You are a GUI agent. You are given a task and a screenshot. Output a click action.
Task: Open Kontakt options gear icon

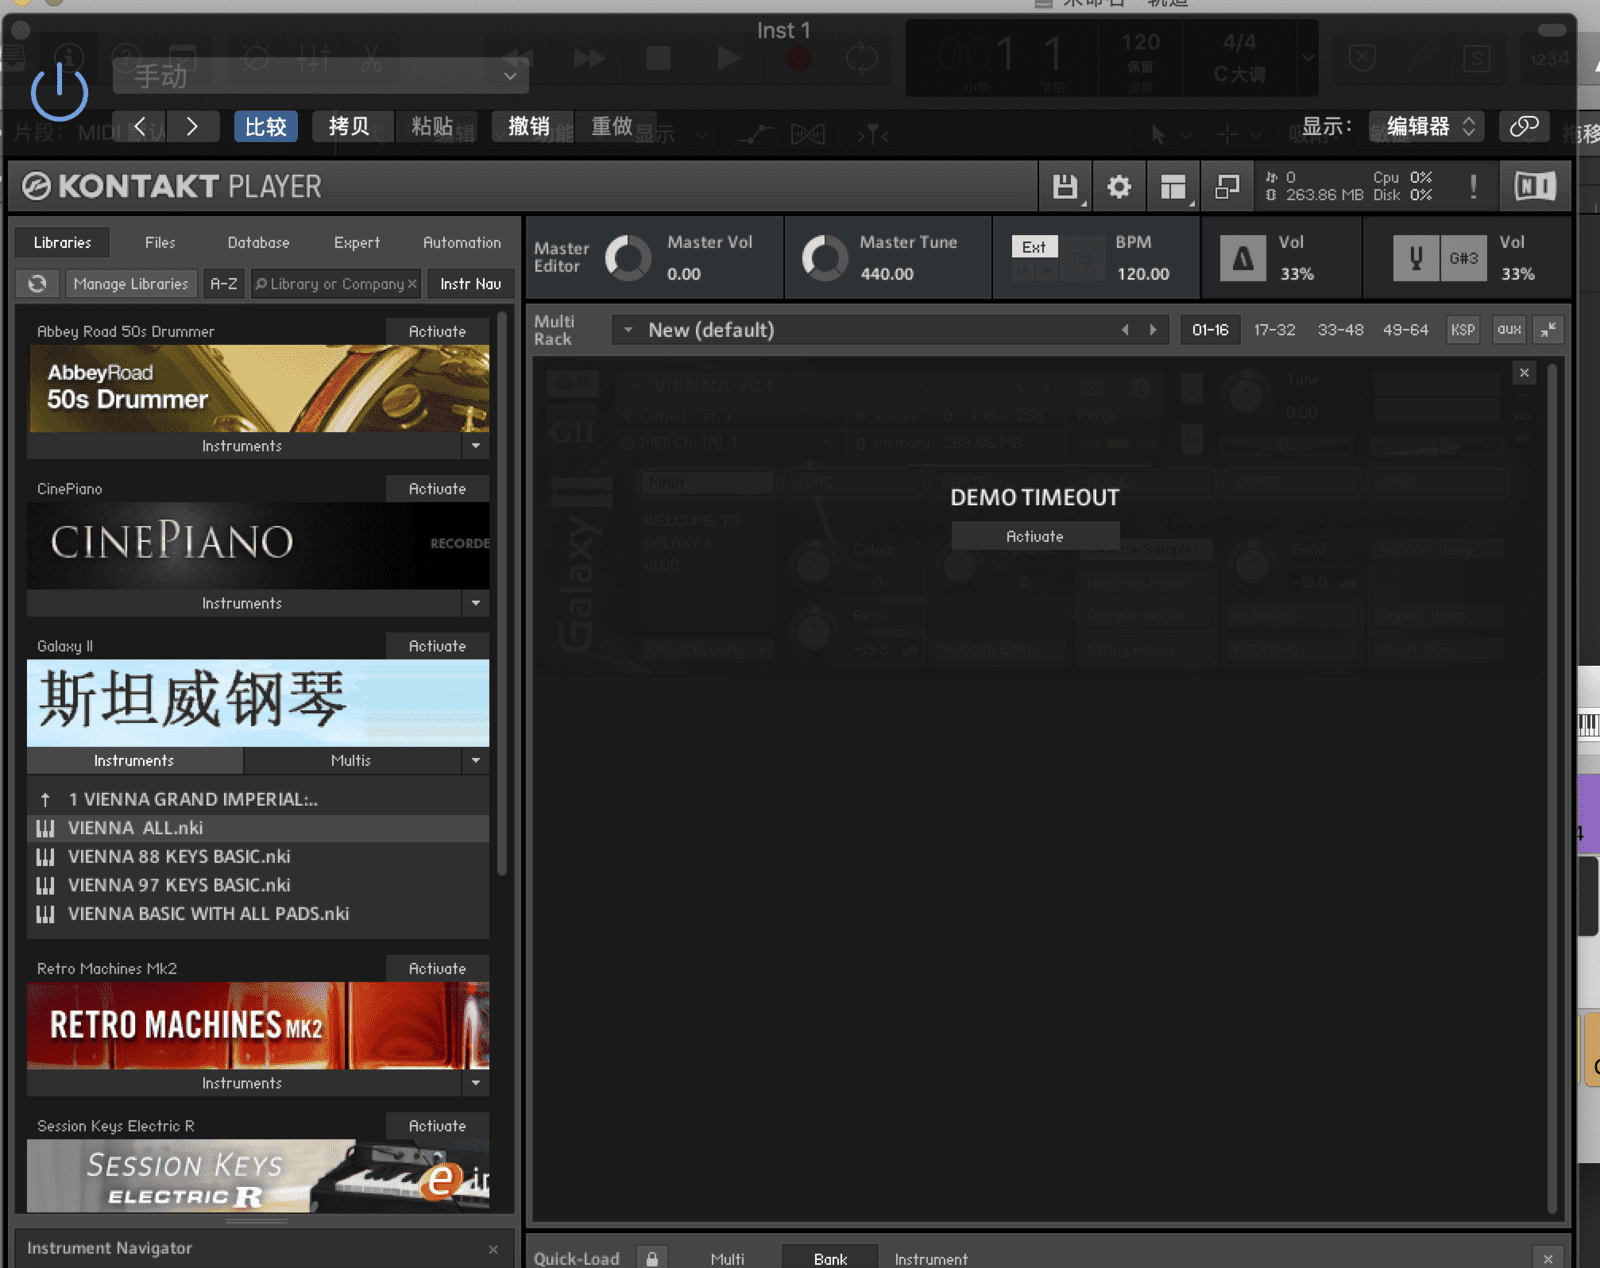click(1119, 187)
